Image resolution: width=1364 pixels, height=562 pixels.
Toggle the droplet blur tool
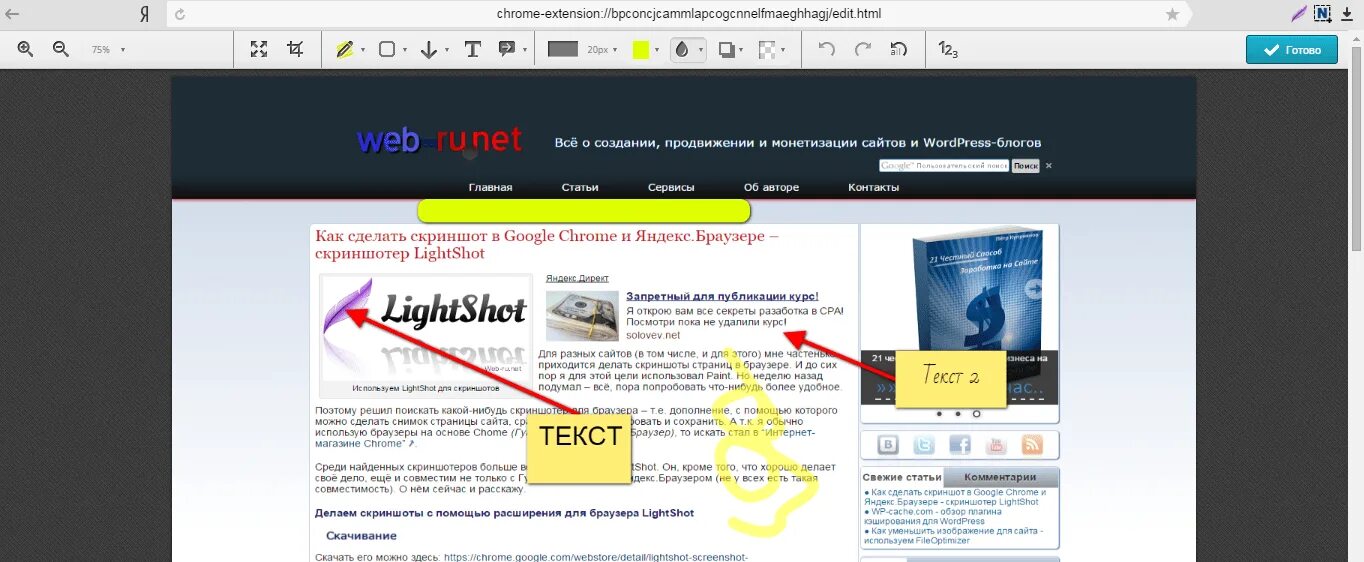pyautogui.click(x=682, y=49)
